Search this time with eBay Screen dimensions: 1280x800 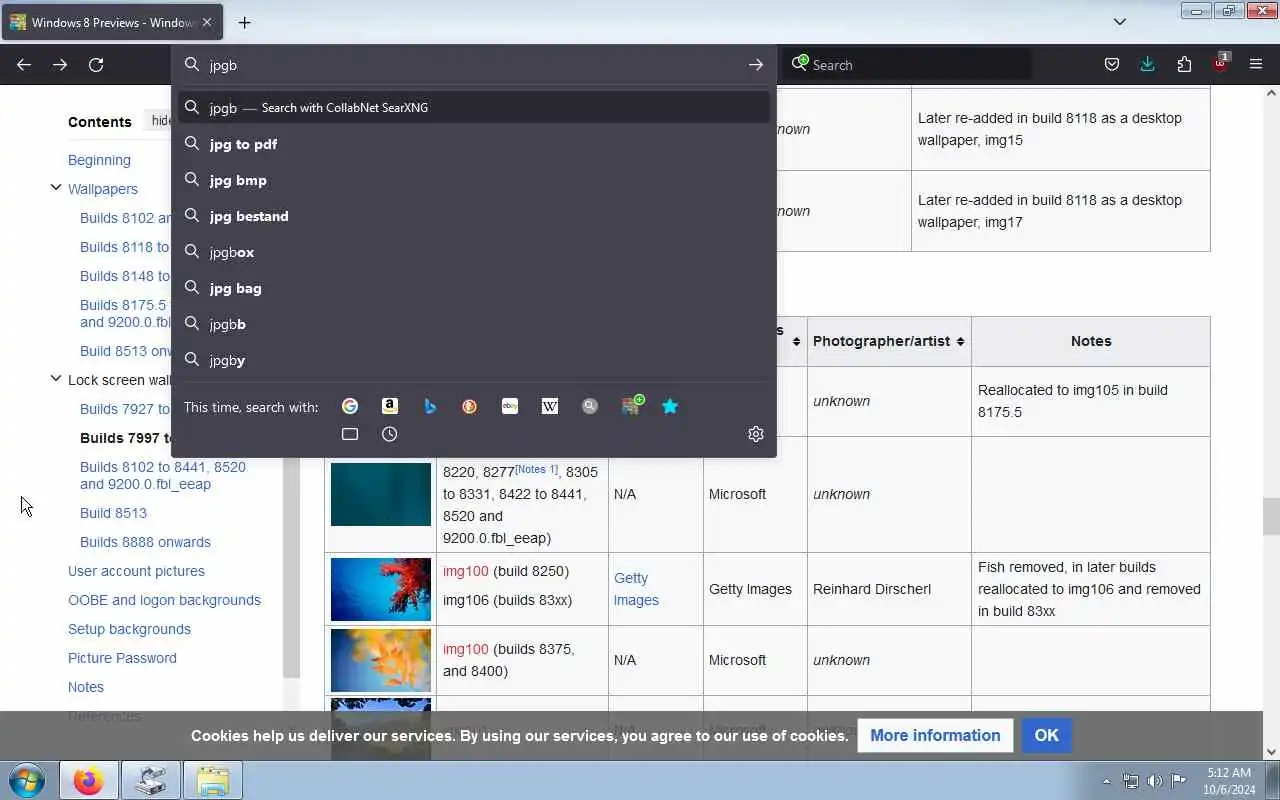510,406
